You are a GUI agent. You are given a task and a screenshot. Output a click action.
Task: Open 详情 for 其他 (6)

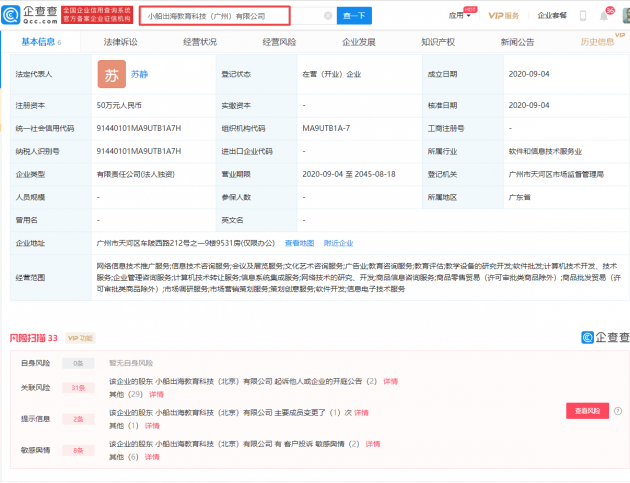click(x=152, y=457)
